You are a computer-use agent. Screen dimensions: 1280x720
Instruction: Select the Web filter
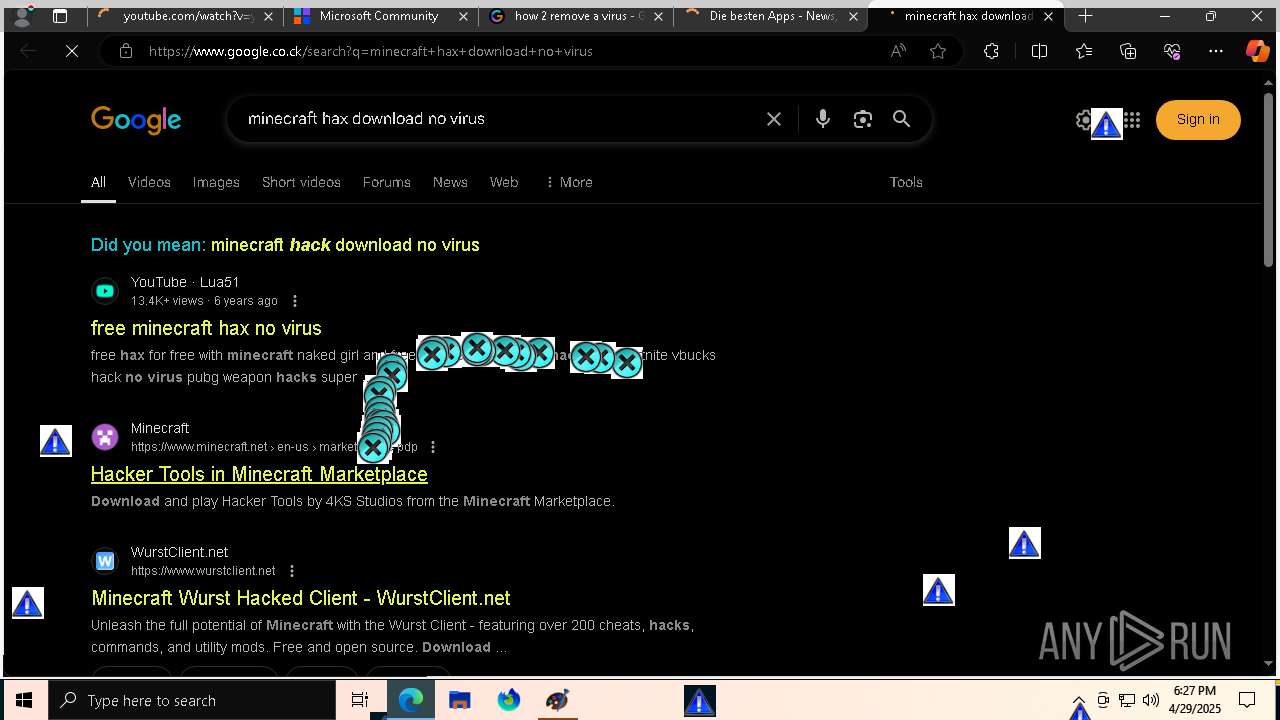504,182
